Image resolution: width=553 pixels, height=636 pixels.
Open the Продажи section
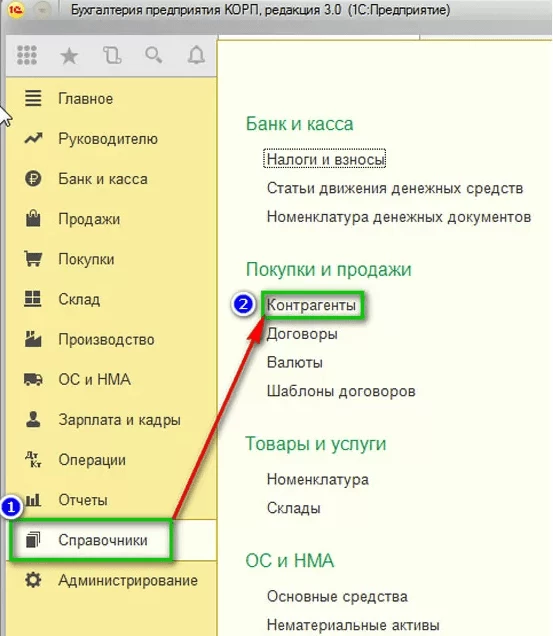tap(89, 219)
